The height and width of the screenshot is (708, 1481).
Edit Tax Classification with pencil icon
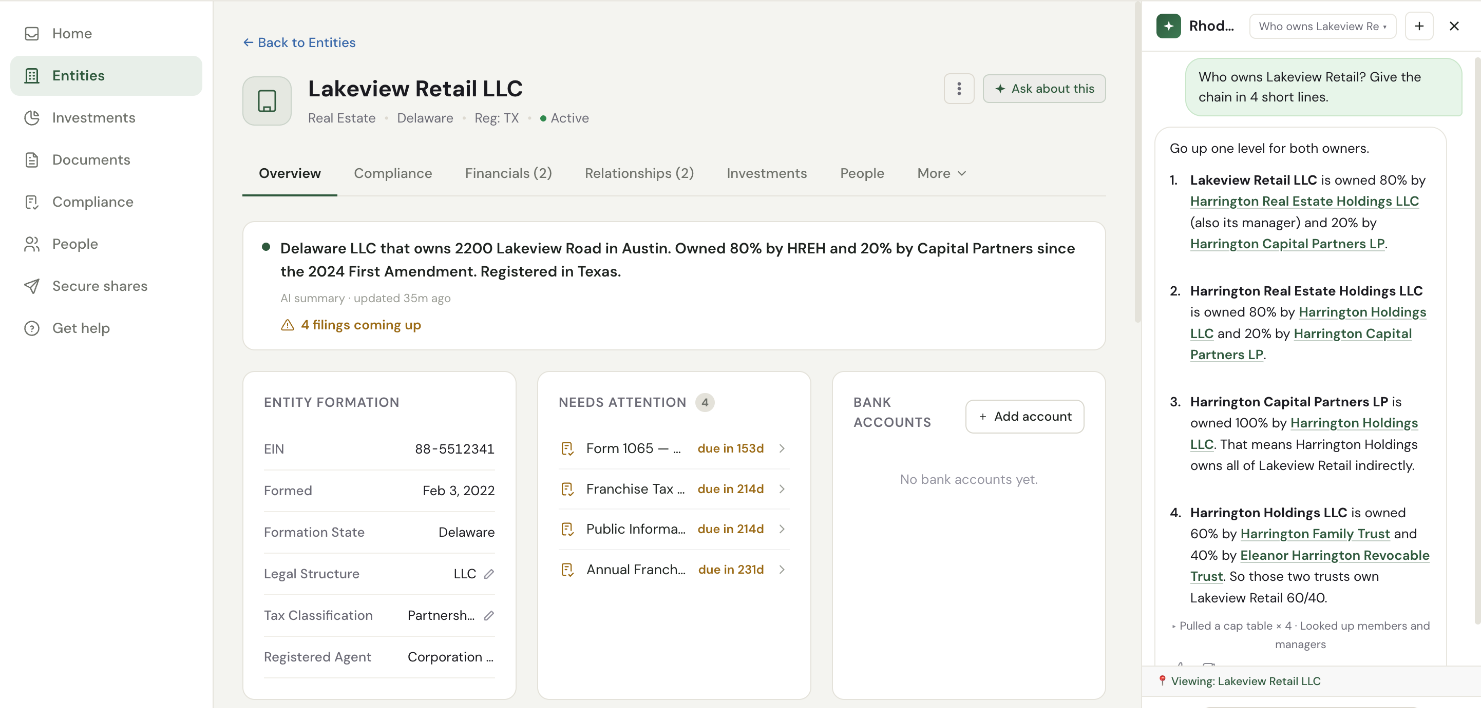click(489, 615)
